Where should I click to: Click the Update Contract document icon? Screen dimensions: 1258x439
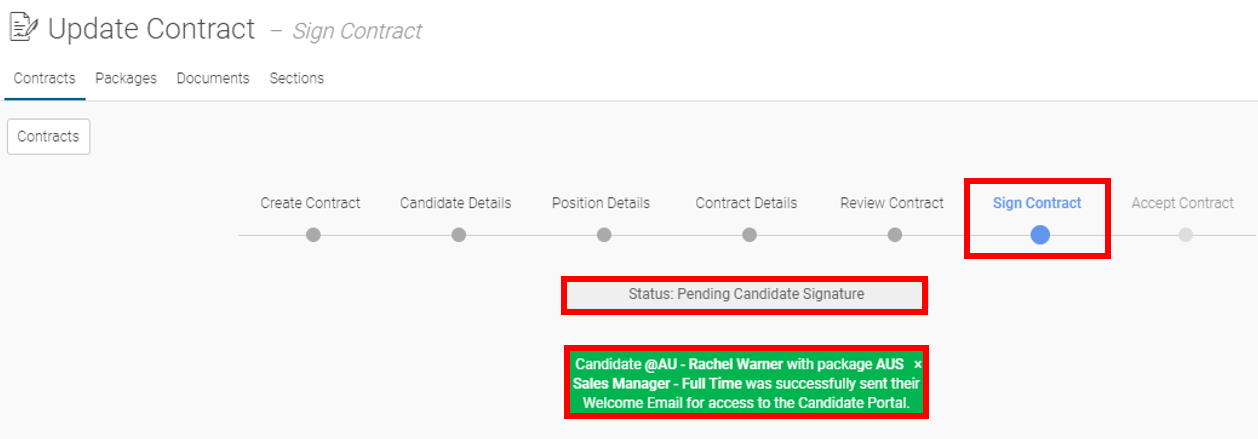click(22, 28)
